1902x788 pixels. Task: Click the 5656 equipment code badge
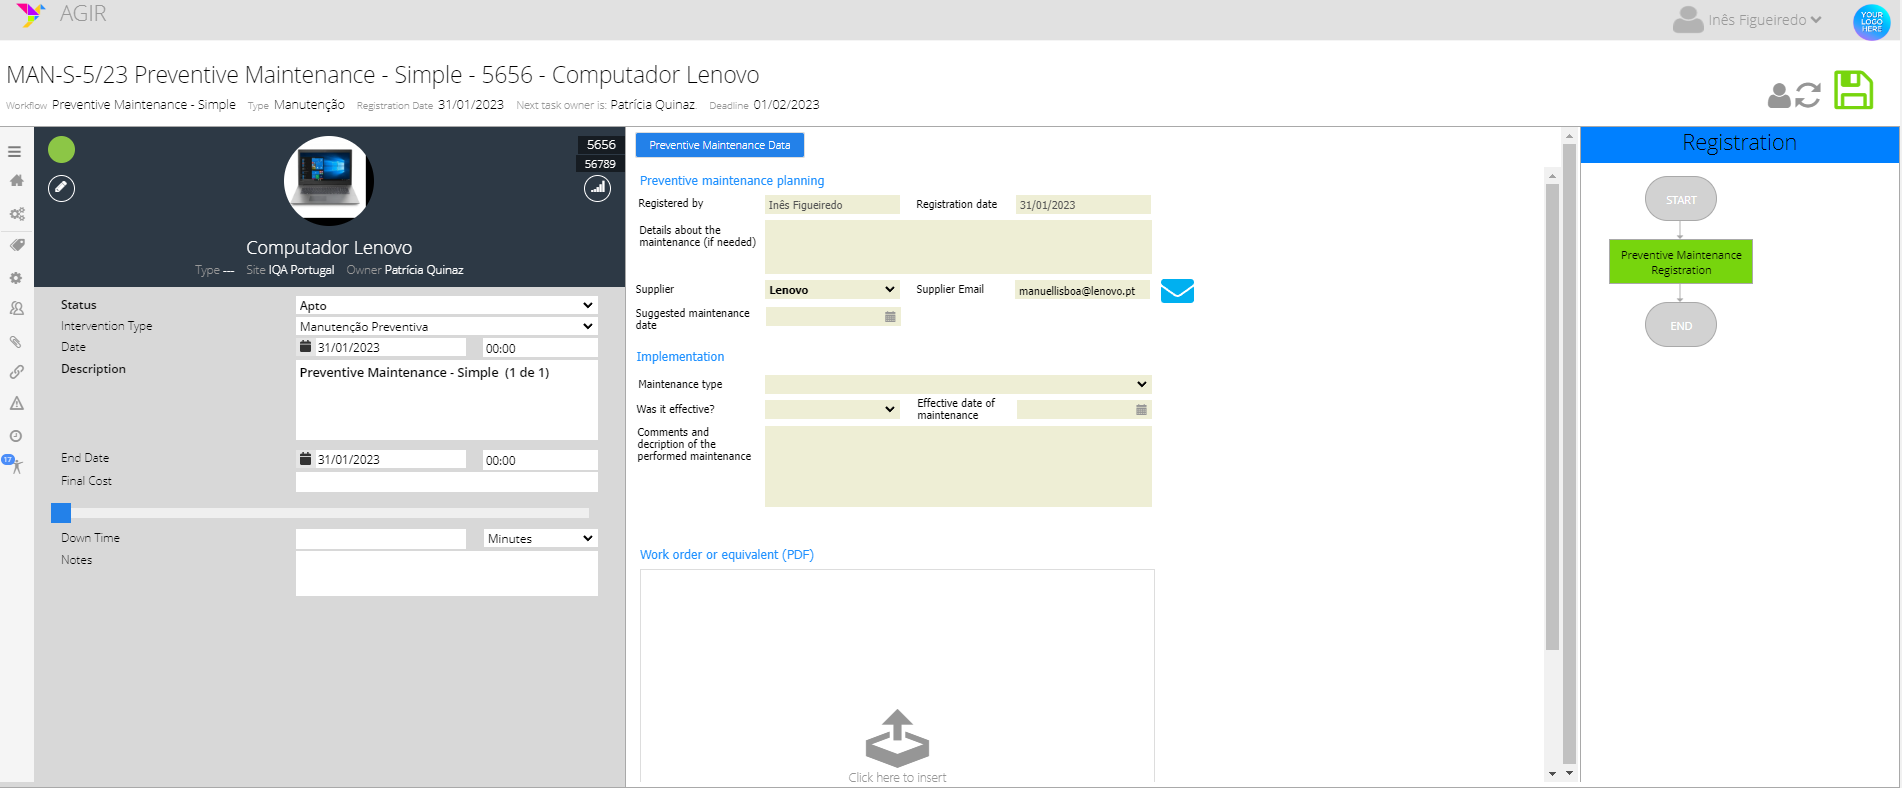601,145
